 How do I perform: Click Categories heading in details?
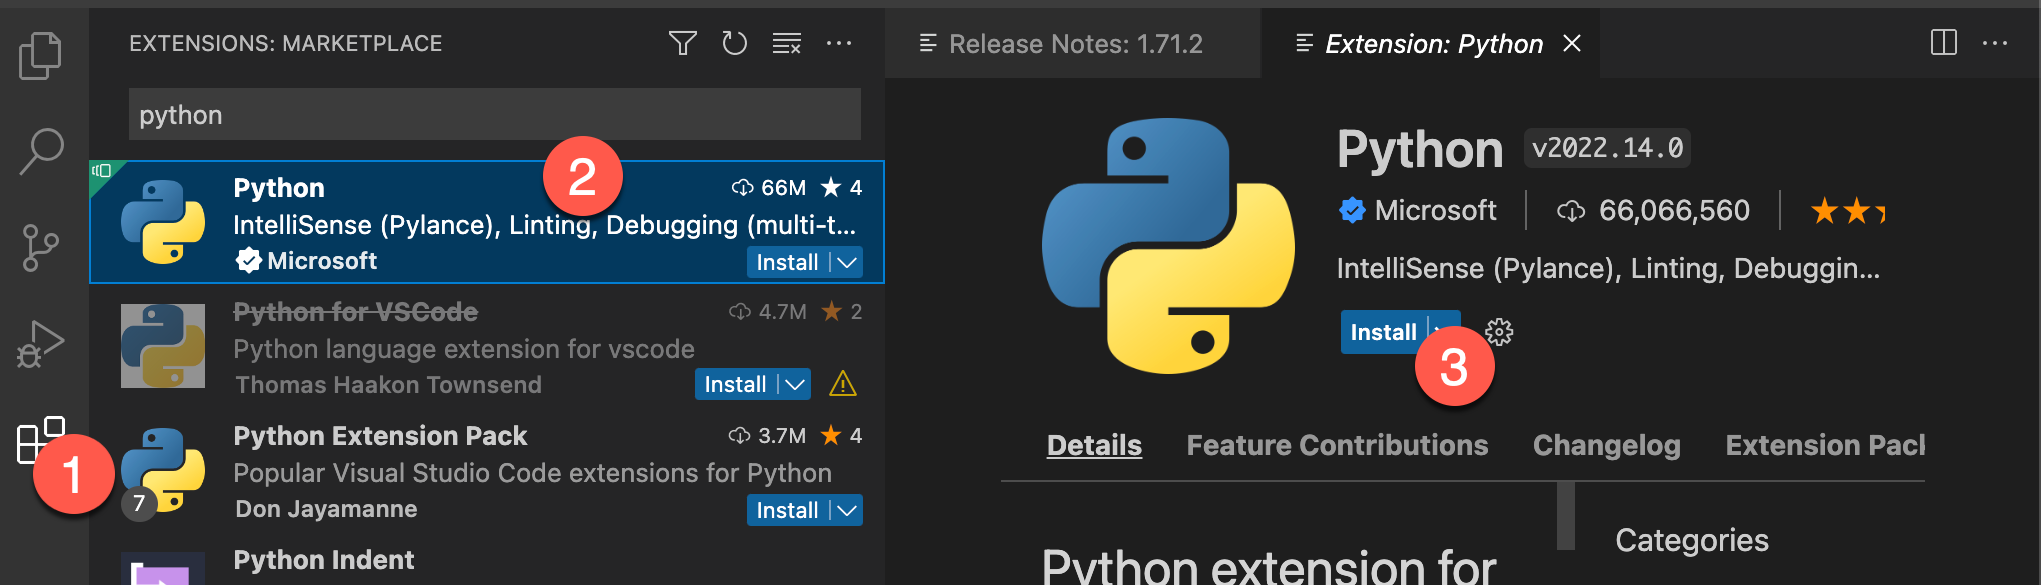[1692, 540]
